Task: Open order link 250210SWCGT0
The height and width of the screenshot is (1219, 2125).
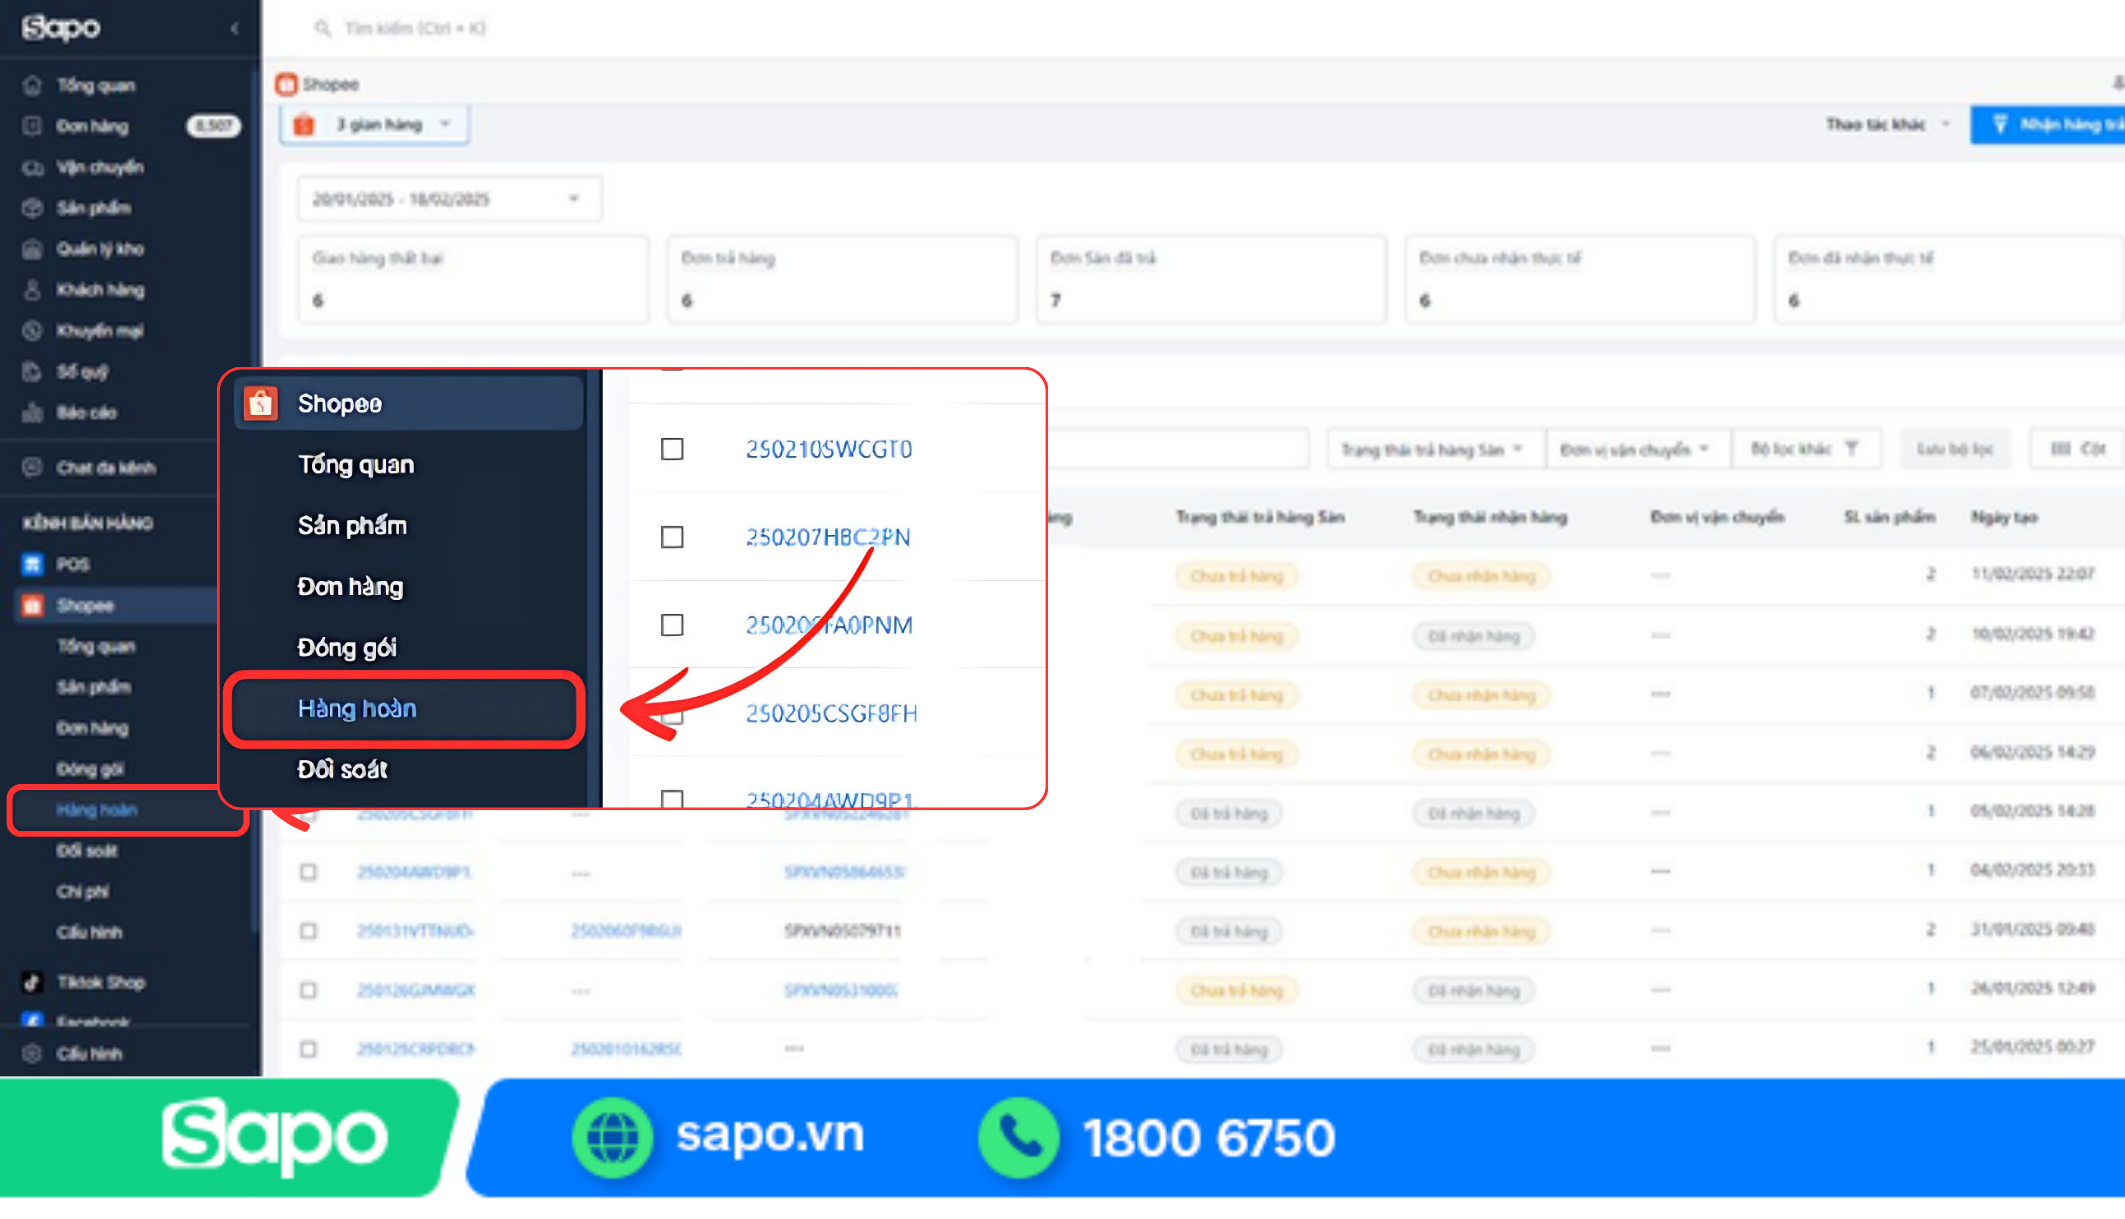Action: click(x=829, y=449)
